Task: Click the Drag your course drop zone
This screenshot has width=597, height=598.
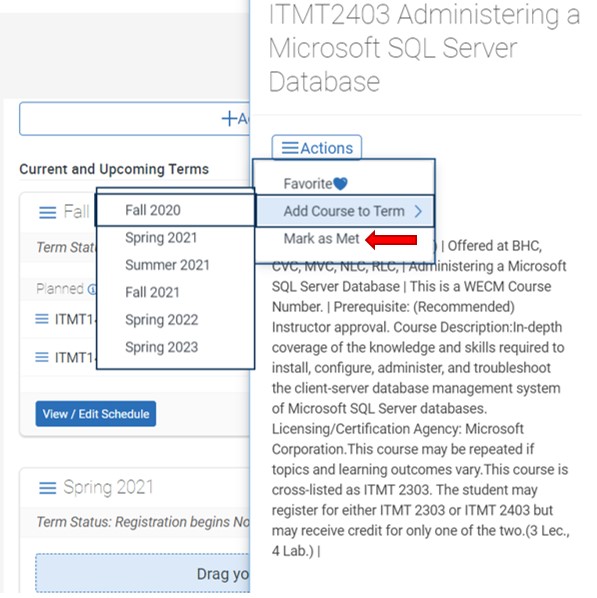Action: click(143, 573)
